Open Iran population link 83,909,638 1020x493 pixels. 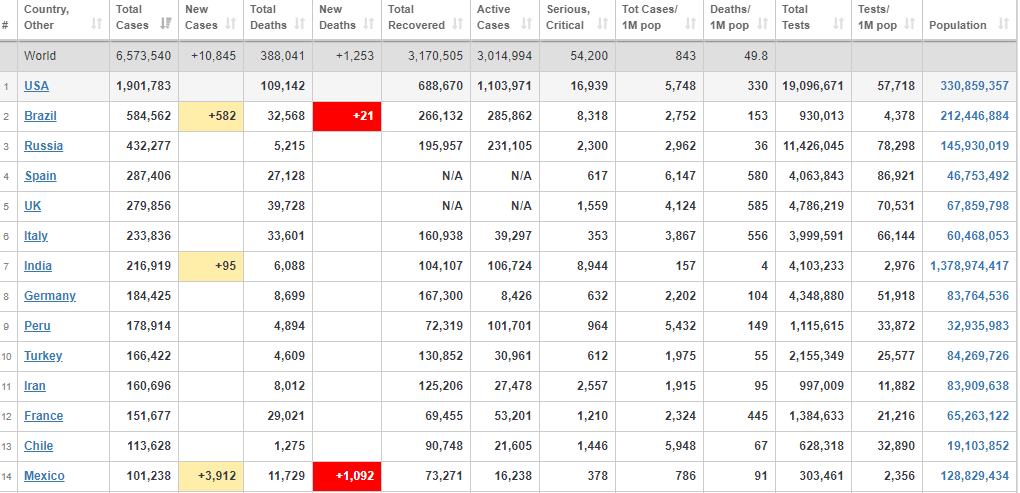click(x=978, y=386)
